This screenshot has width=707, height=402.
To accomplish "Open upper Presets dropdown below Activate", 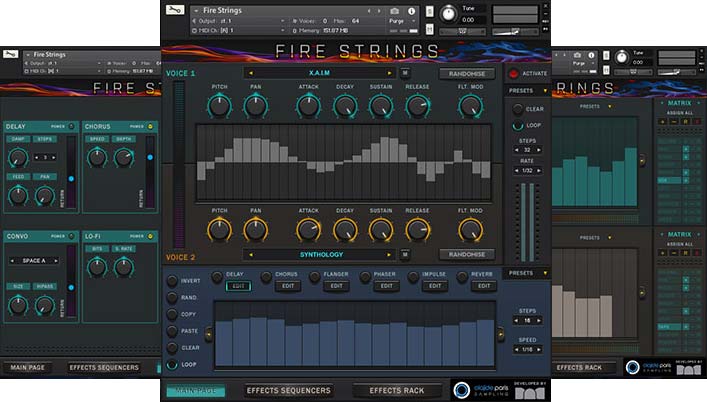I will click(528, 91).
